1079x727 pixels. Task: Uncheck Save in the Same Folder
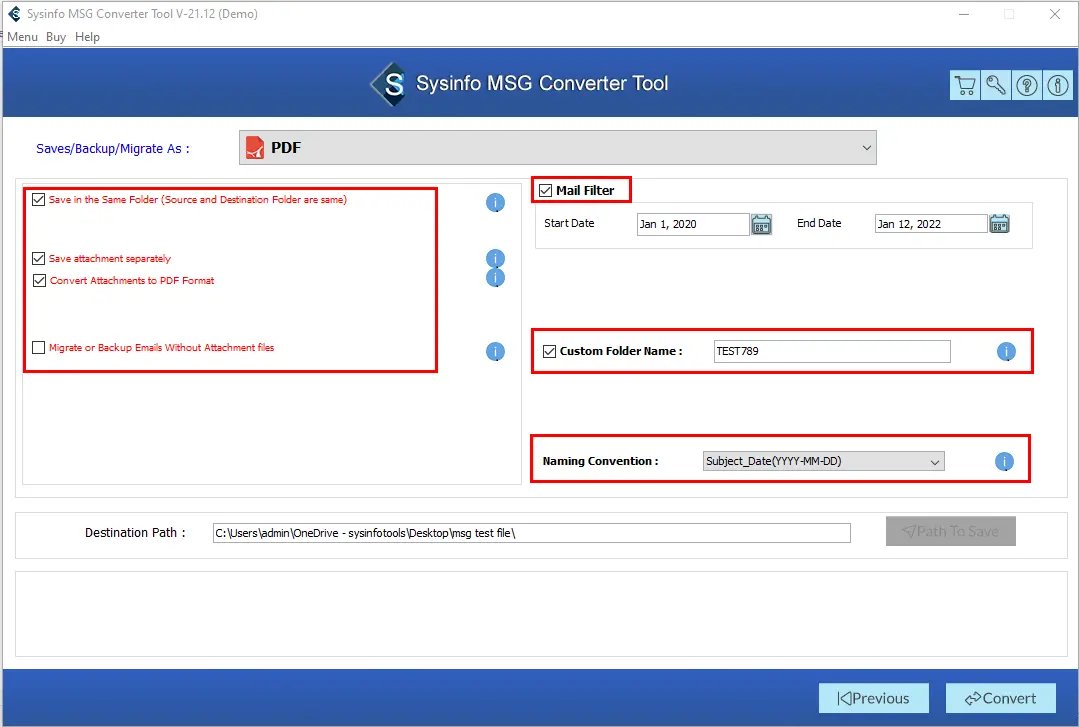click(x=39, y=200)
